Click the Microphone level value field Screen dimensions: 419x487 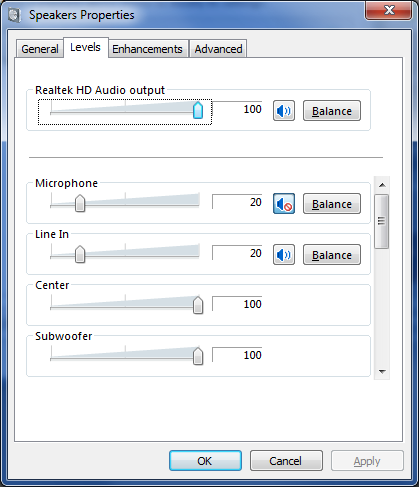click(237, 202)
